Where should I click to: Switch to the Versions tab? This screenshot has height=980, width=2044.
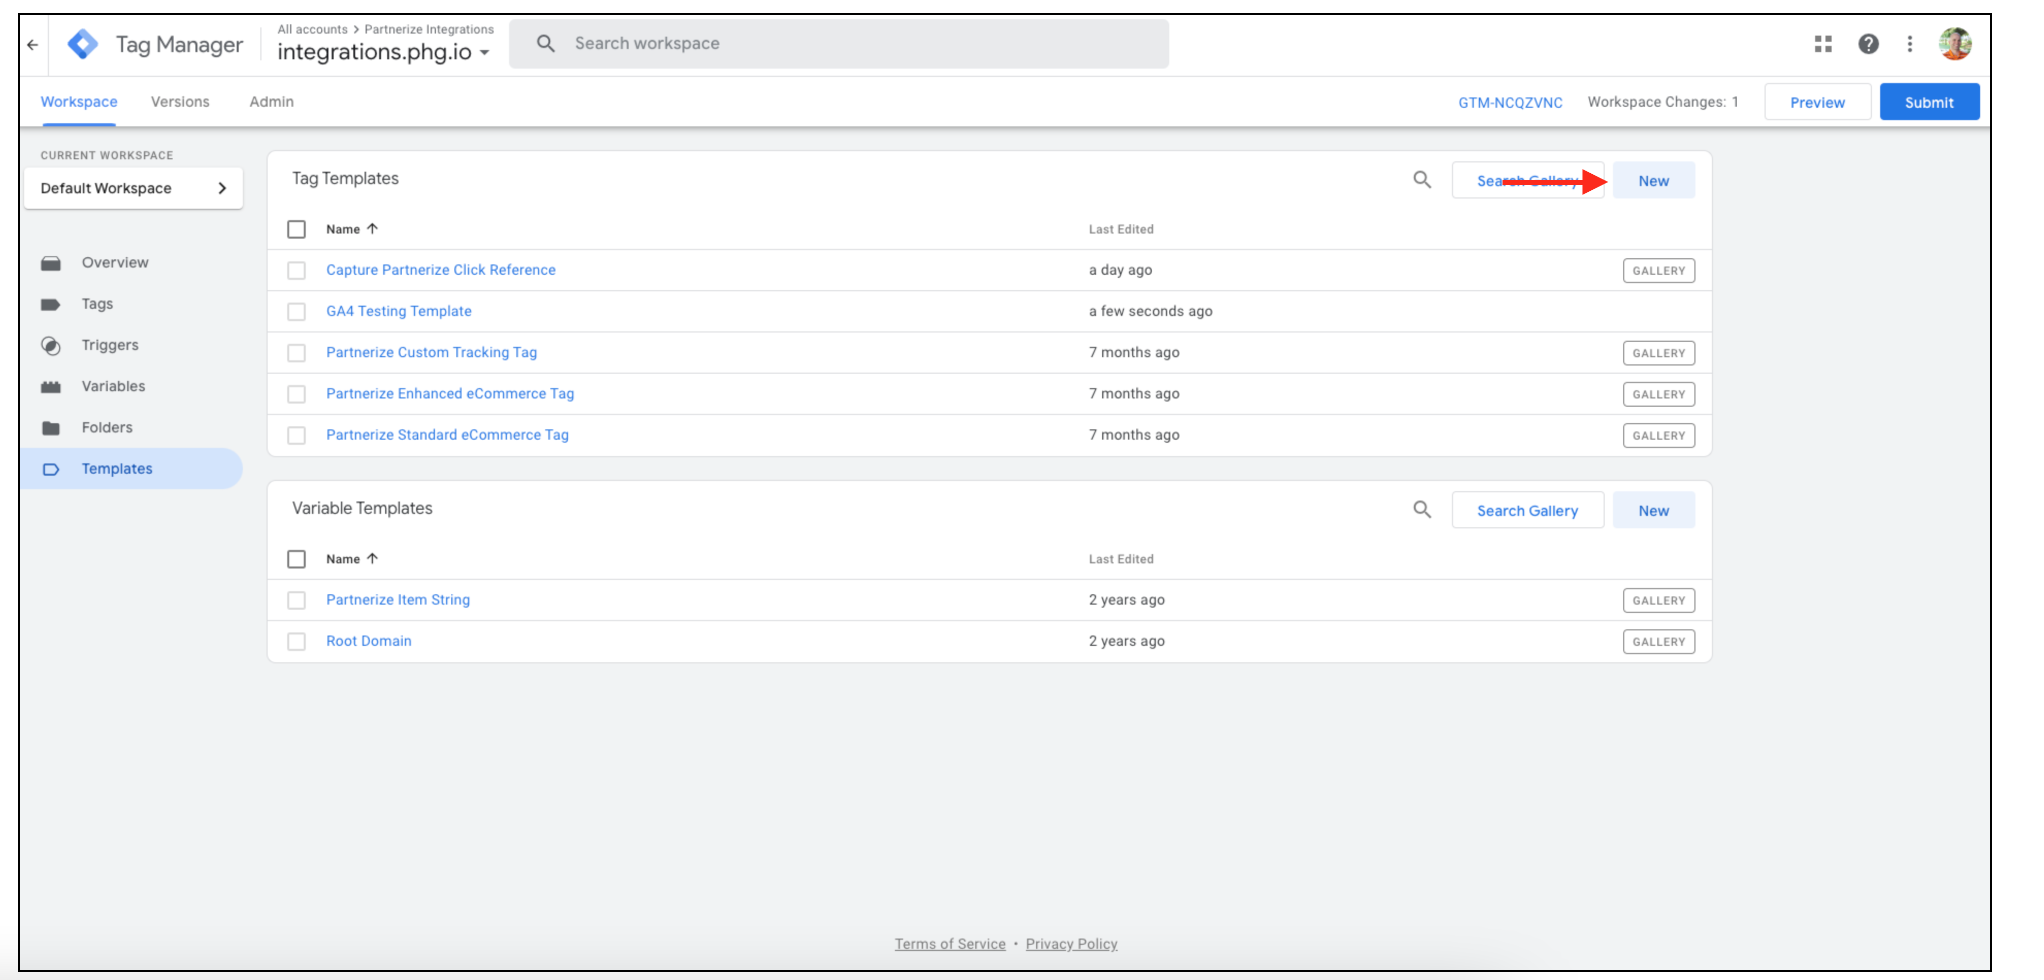tap(180, 102)
